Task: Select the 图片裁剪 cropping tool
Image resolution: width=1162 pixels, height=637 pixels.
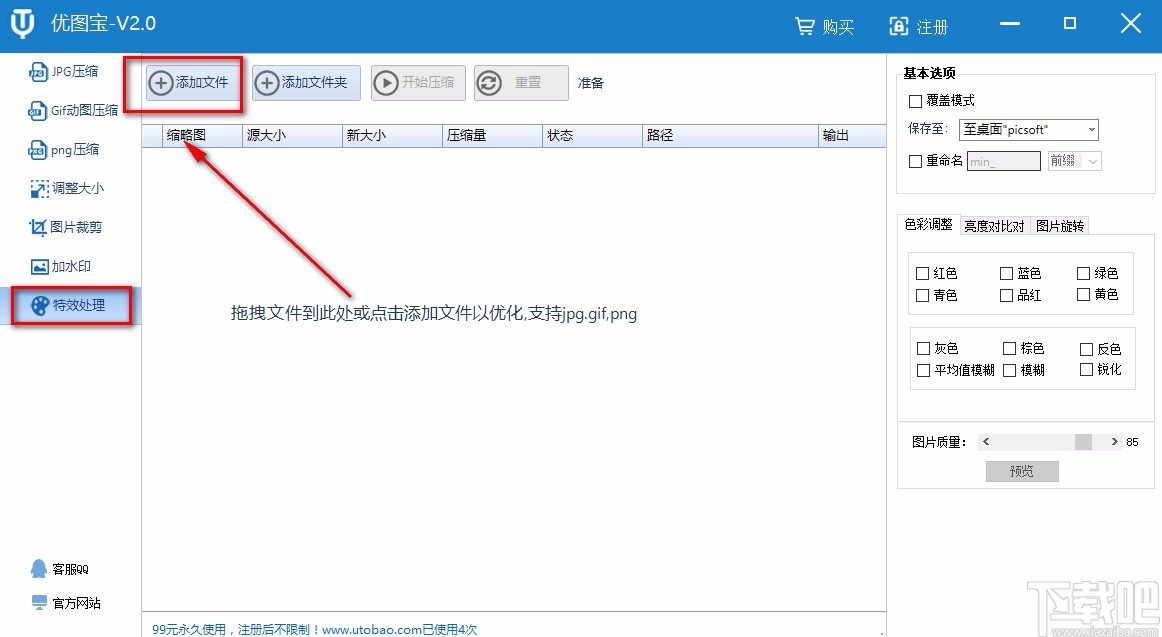Action: pyautogui.click(x=70, y=227)
